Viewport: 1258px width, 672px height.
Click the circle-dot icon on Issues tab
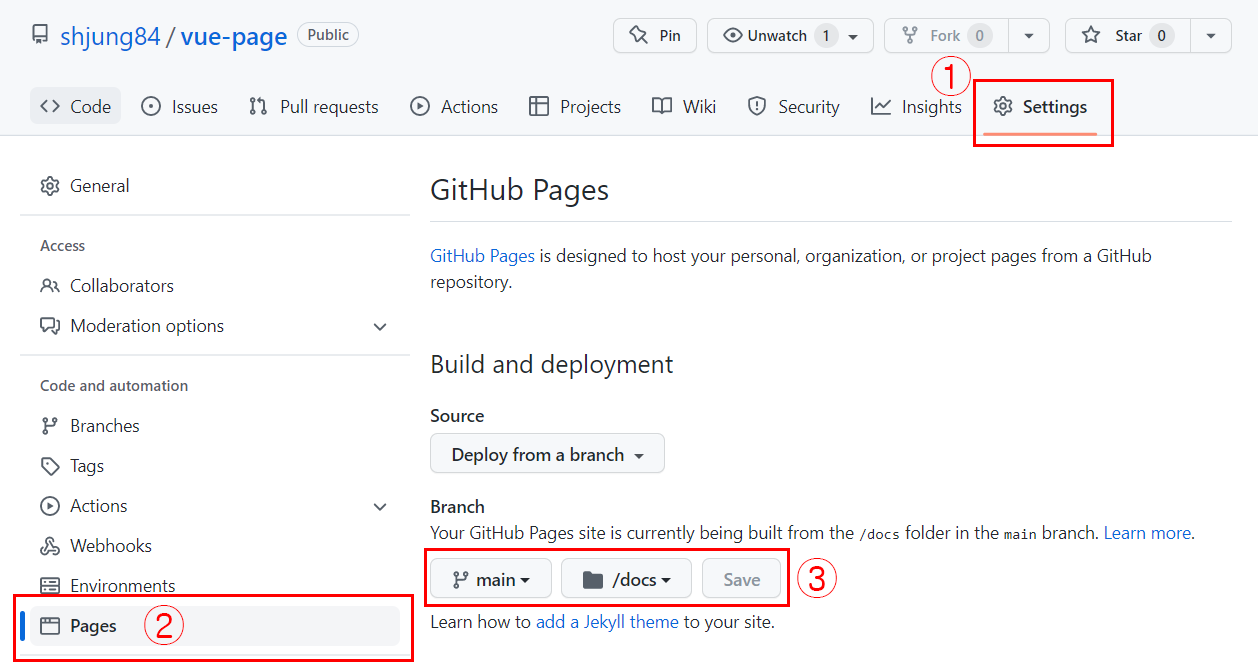point(151,106)
